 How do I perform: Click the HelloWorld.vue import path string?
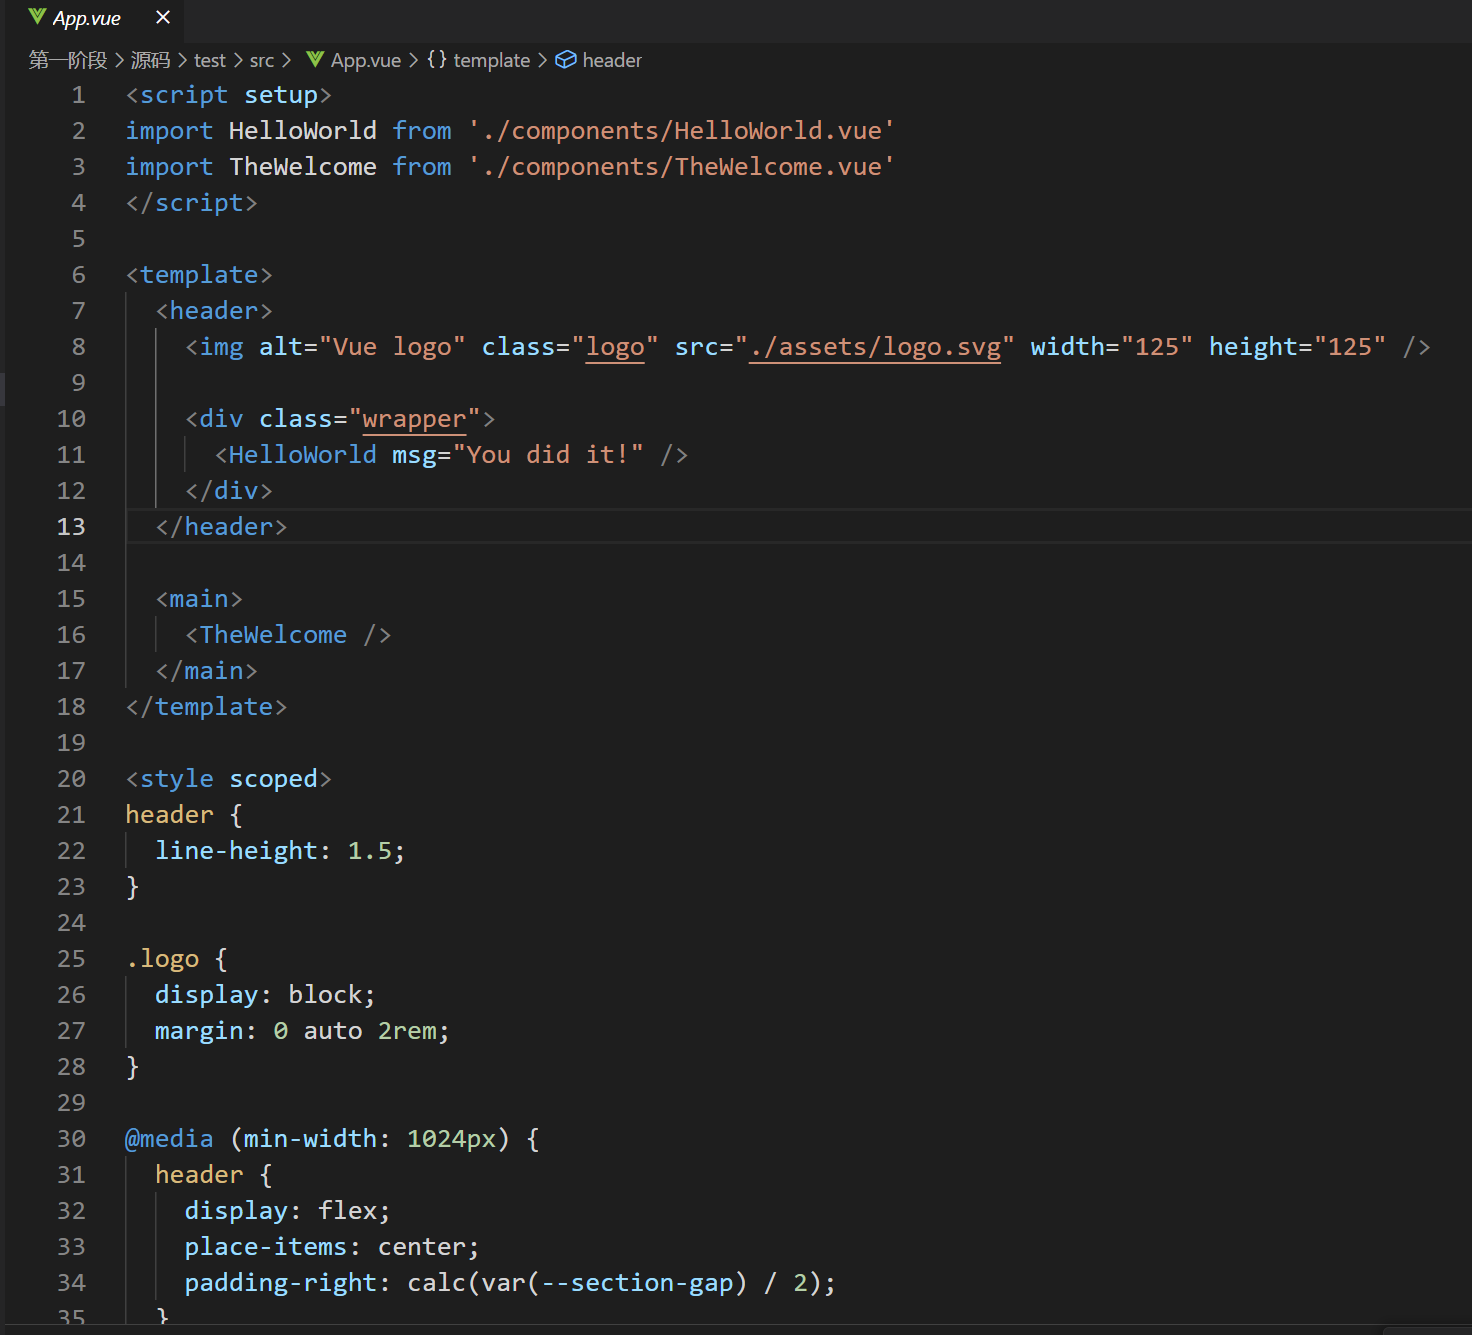pyautogui.click(x=682, y=131)
